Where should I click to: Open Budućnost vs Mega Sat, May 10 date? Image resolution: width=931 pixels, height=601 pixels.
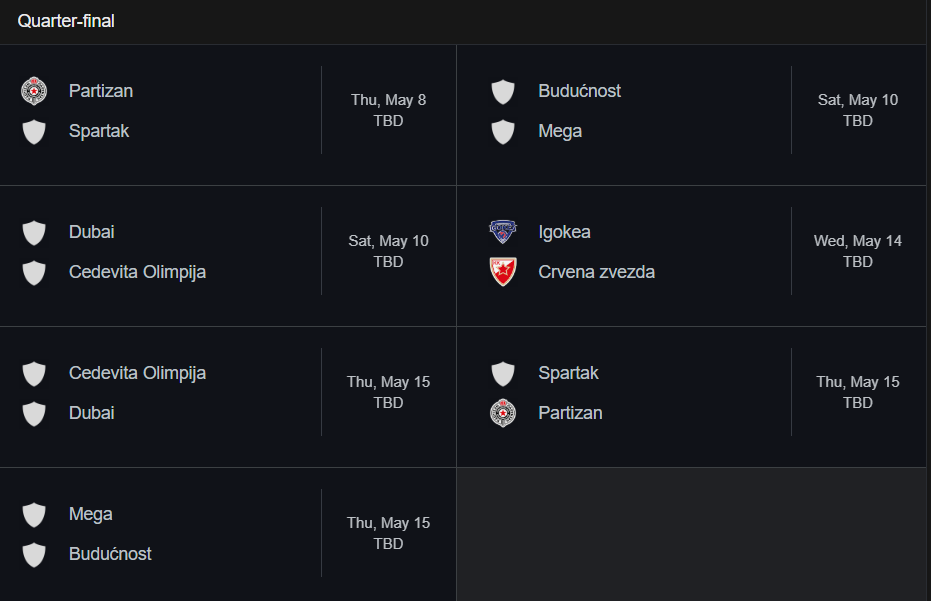(x=857, y=100)
